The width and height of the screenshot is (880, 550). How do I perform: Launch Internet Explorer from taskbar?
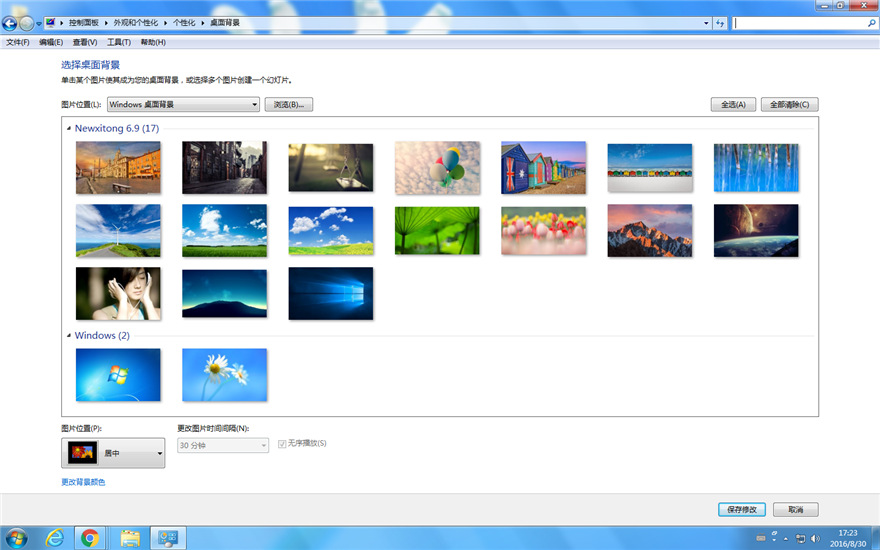pyautogui.click(x=54, y=539)
